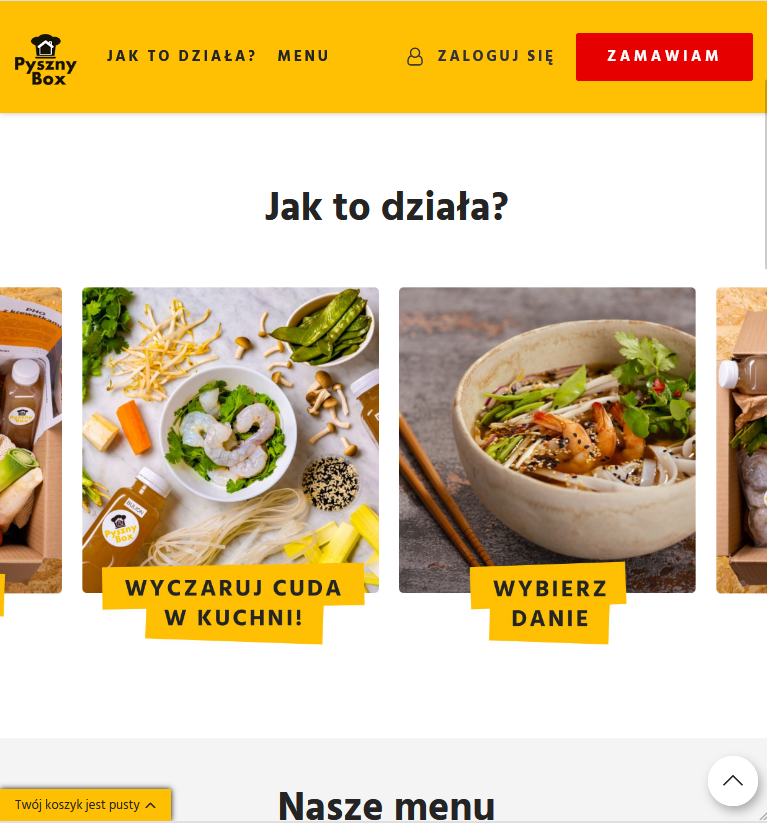Click the Pyszny Box bottle in photo
The height and width of the screenshot is (823, 767).
124,518
